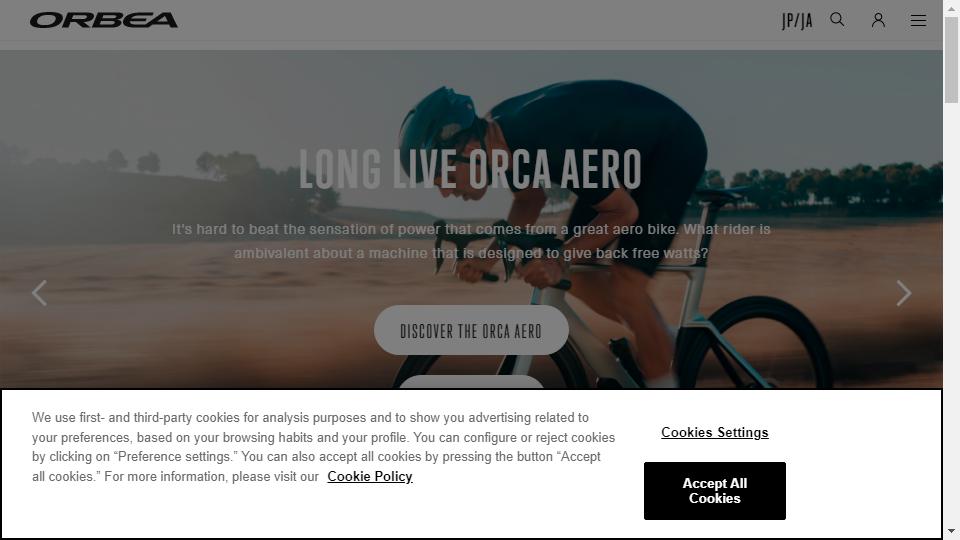
Task: Click the page scrollbar thumb
Action: click(951, 60)
